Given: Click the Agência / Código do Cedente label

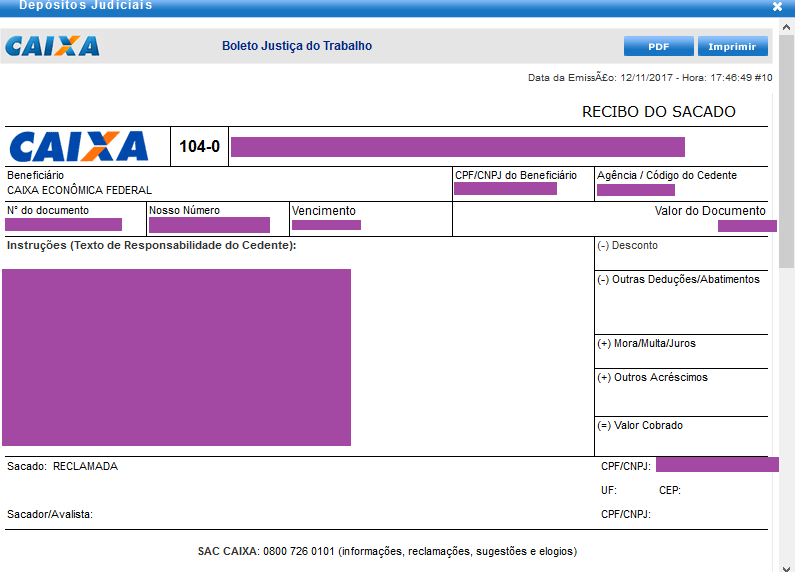Looking at the screenshot, I should pos(667,175).
